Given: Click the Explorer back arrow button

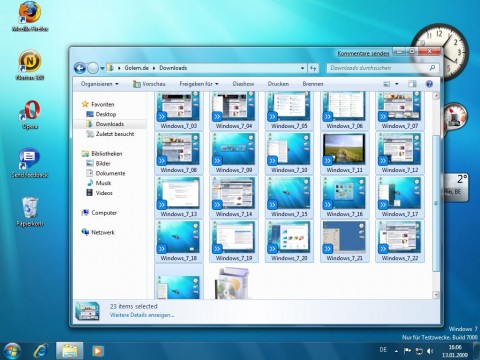Looking at the screenshot, I should 80,68.
